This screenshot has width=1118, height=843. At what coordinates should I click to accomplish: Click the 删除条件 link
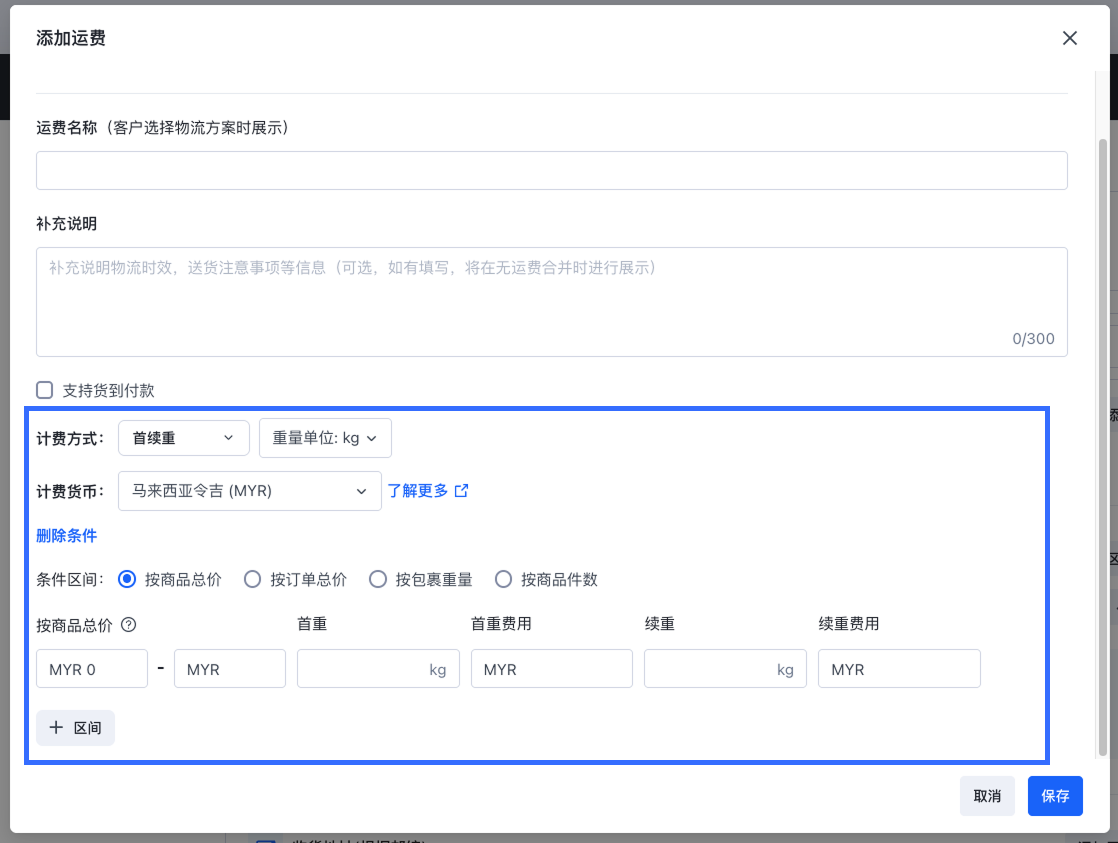[66, 535]
